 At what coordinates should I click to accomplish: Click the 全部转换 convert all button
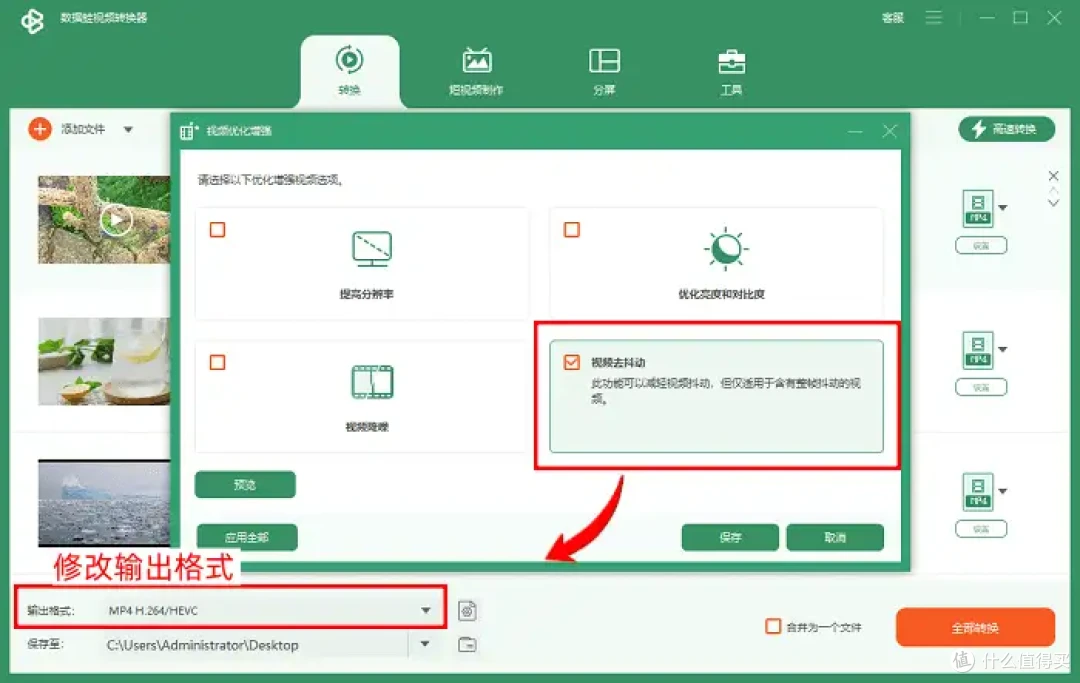point(975,627)
